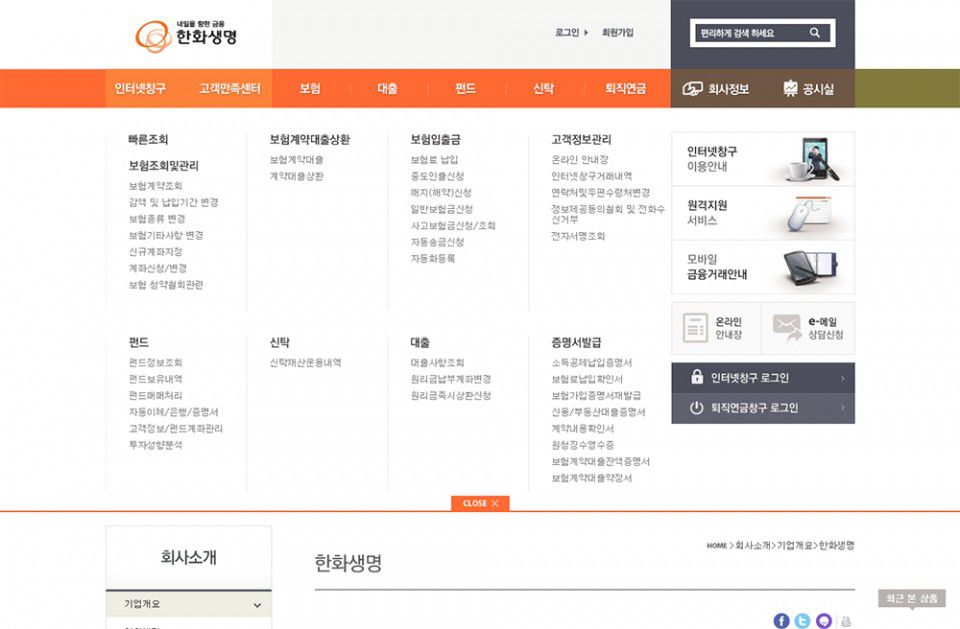Viewport: 960px width, 629px height.
Task: Open e-메일 상담신청 envelope icon
Action: [787, 328]
